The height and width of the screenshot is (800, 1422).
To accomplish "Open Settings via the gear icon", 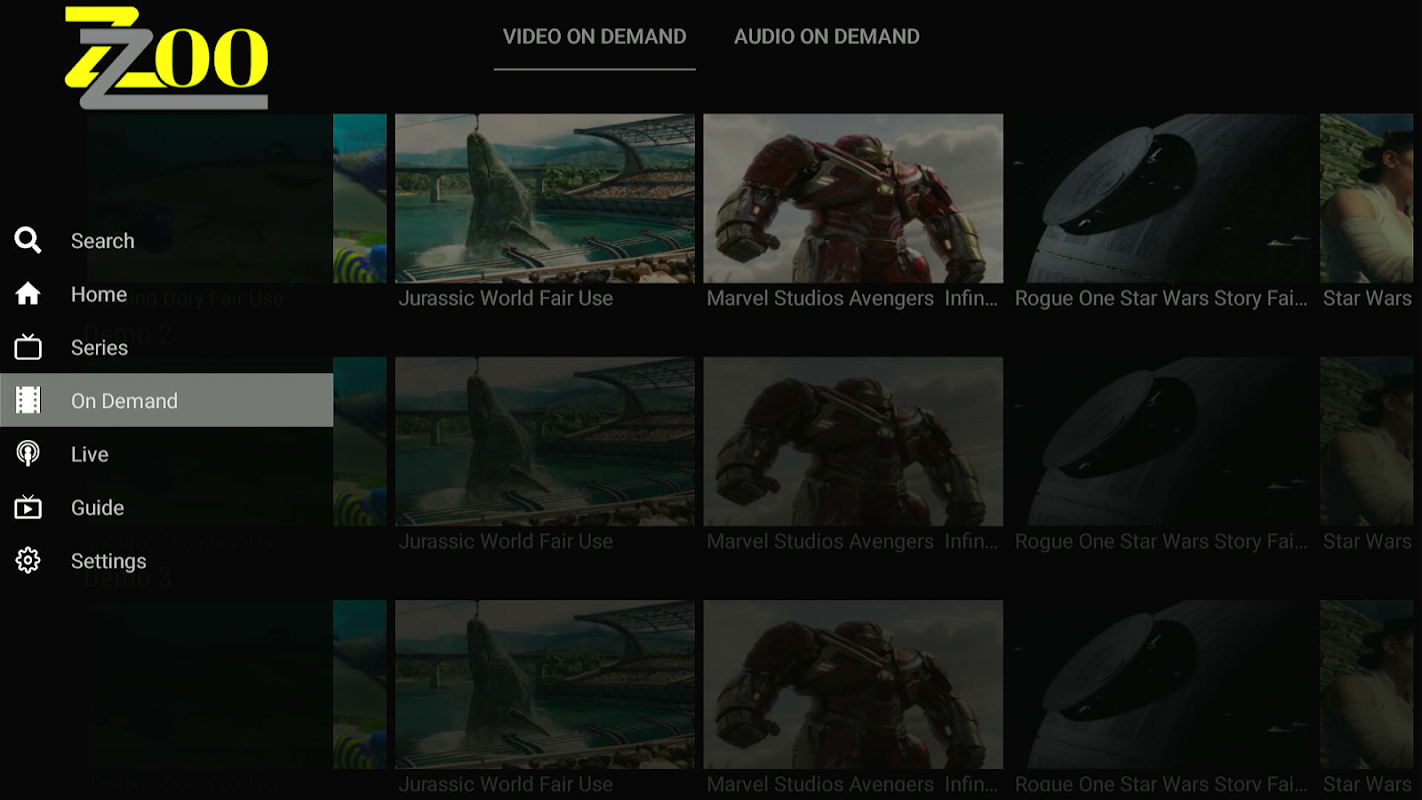I will point(28,560).
